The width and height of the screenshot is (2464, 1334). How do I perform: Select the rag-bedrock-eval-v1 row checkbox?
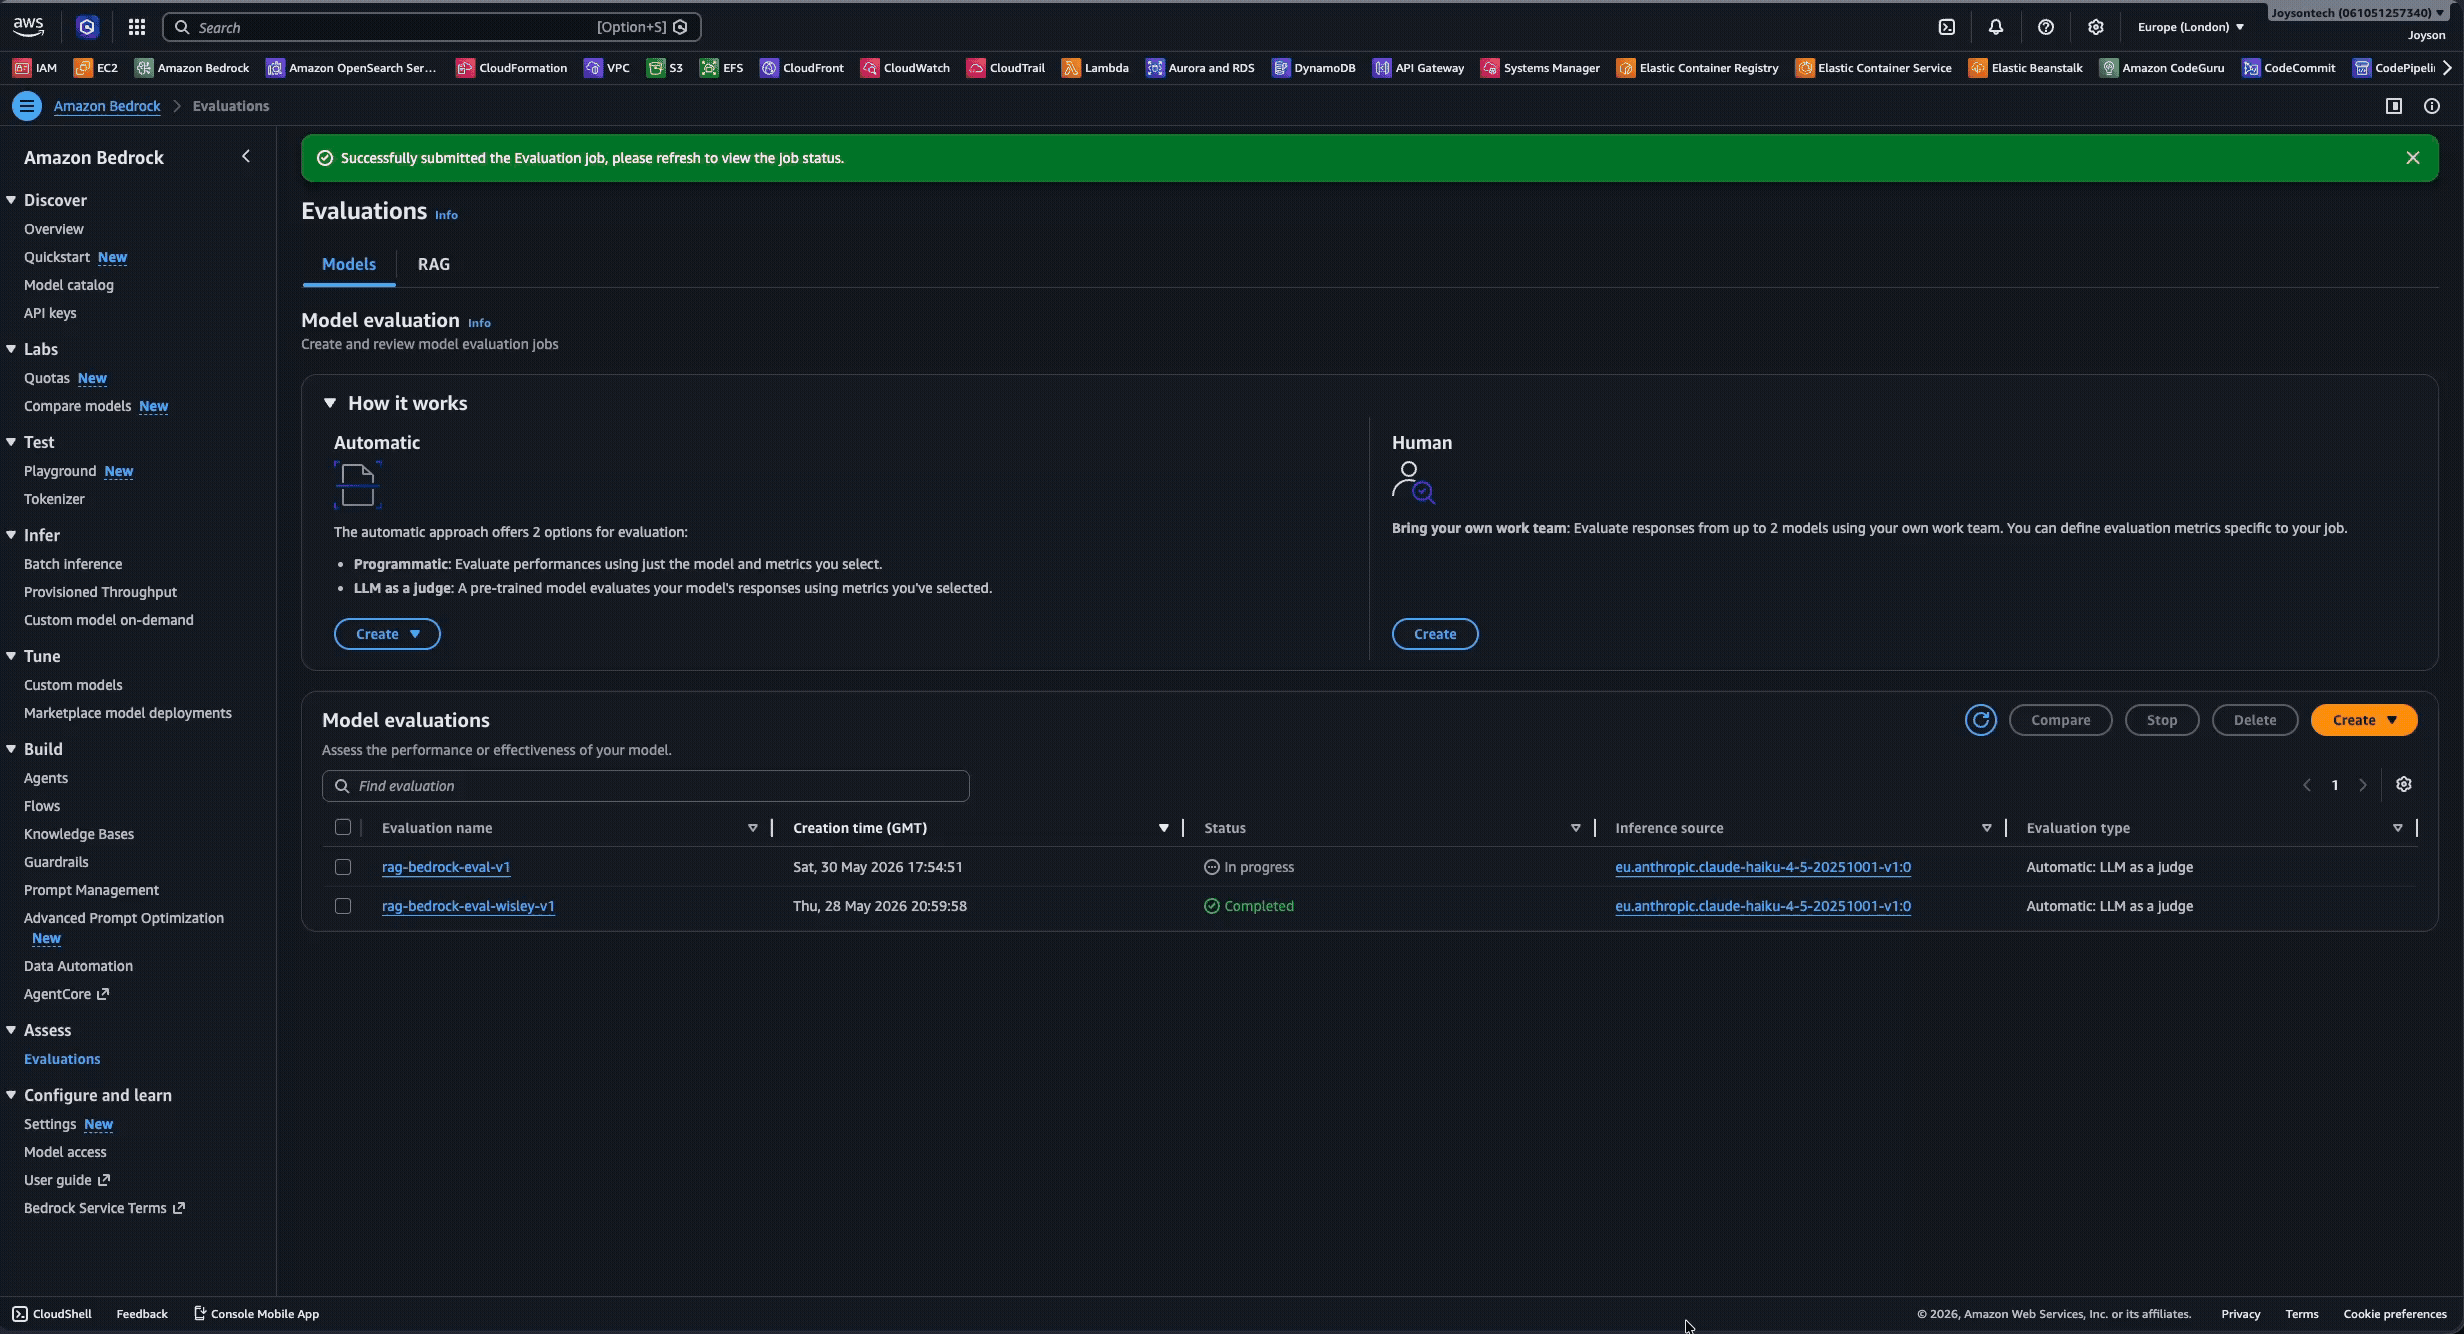[x=343, y=867]
